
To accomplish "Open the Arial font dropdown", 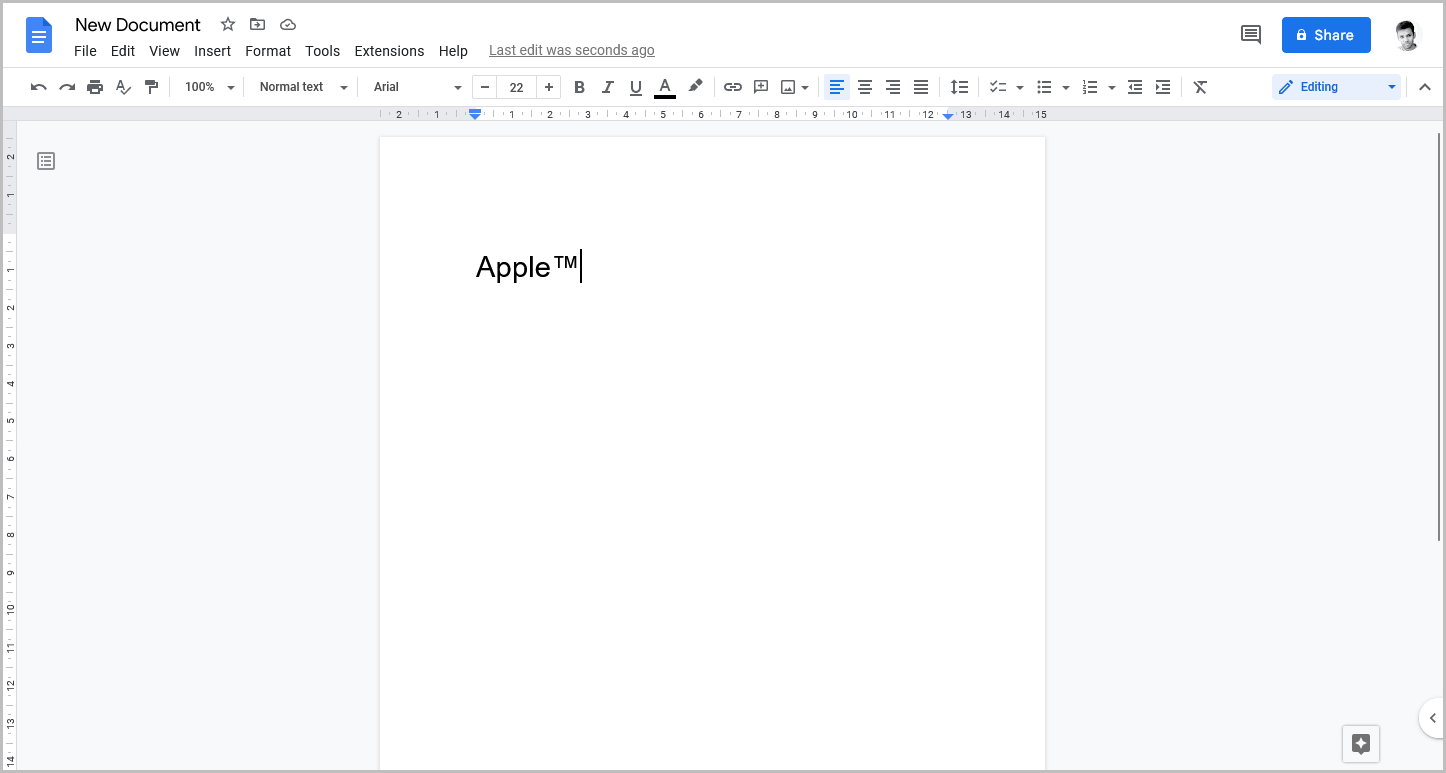I will [417, 87].
